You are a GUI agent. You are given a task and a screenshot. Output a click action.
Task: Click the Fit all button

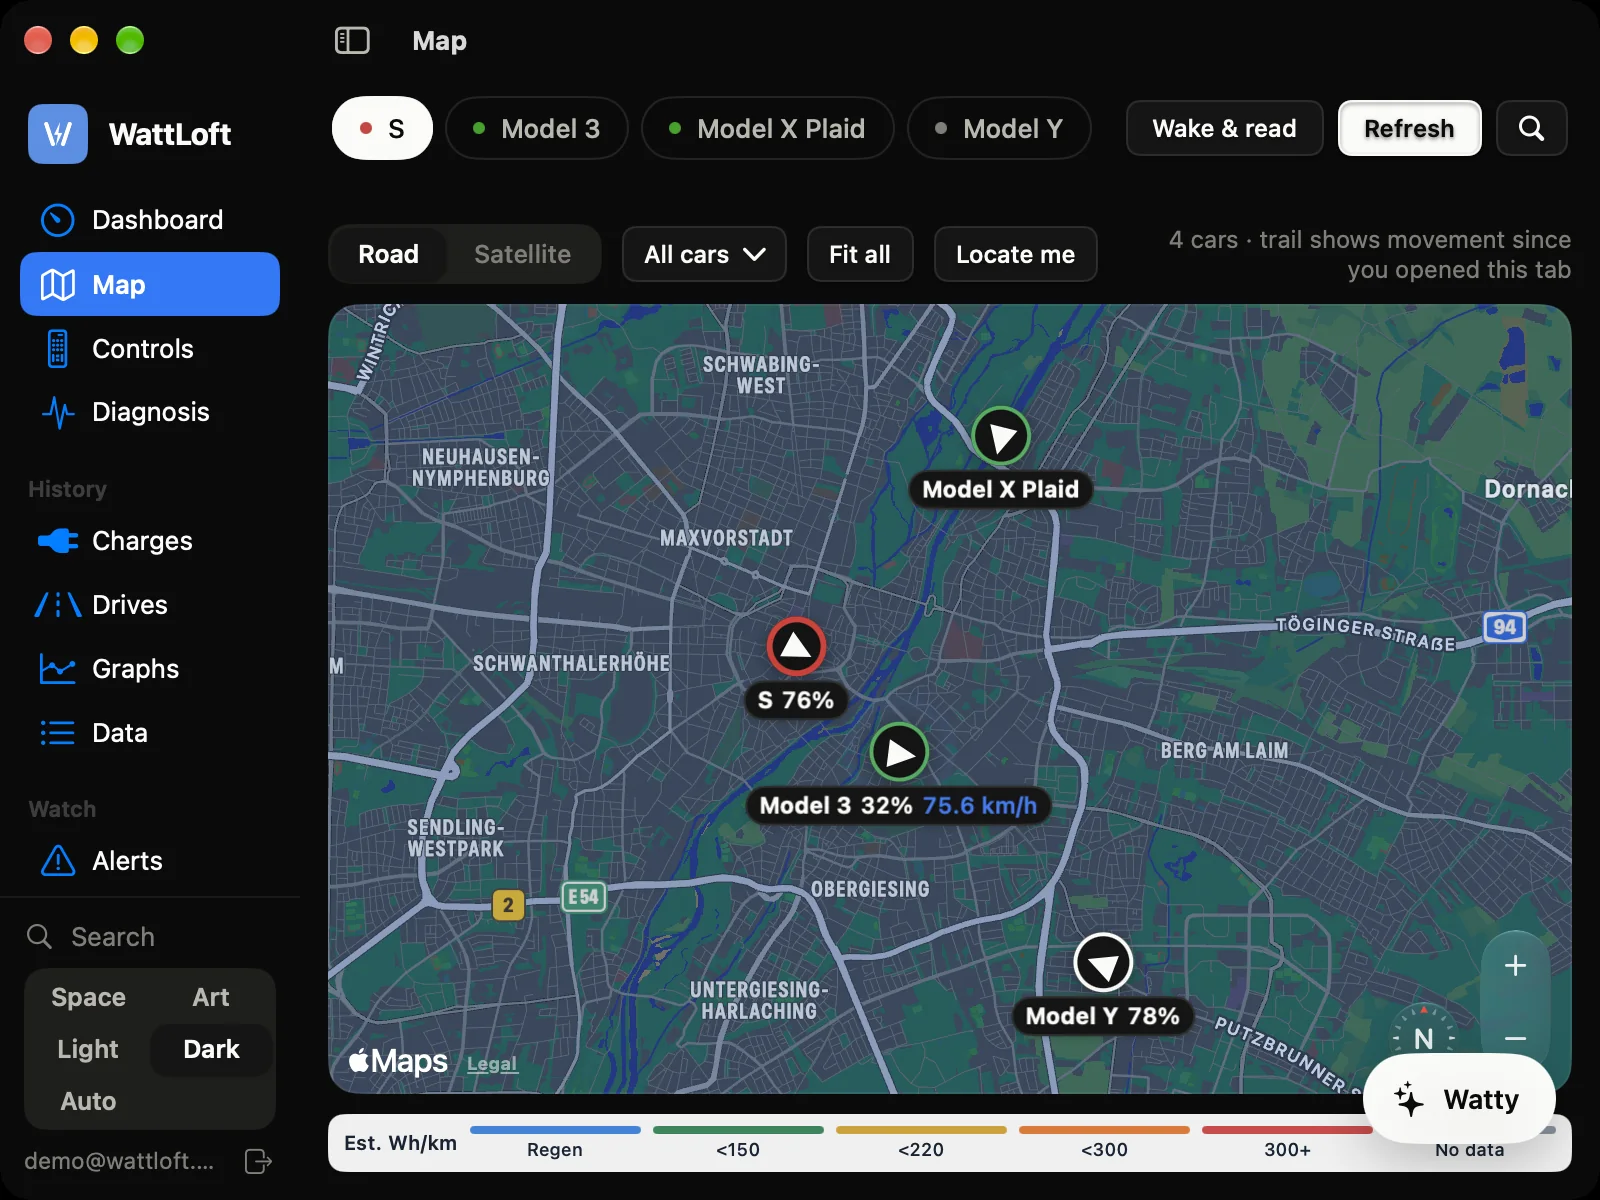coord(860,254)
